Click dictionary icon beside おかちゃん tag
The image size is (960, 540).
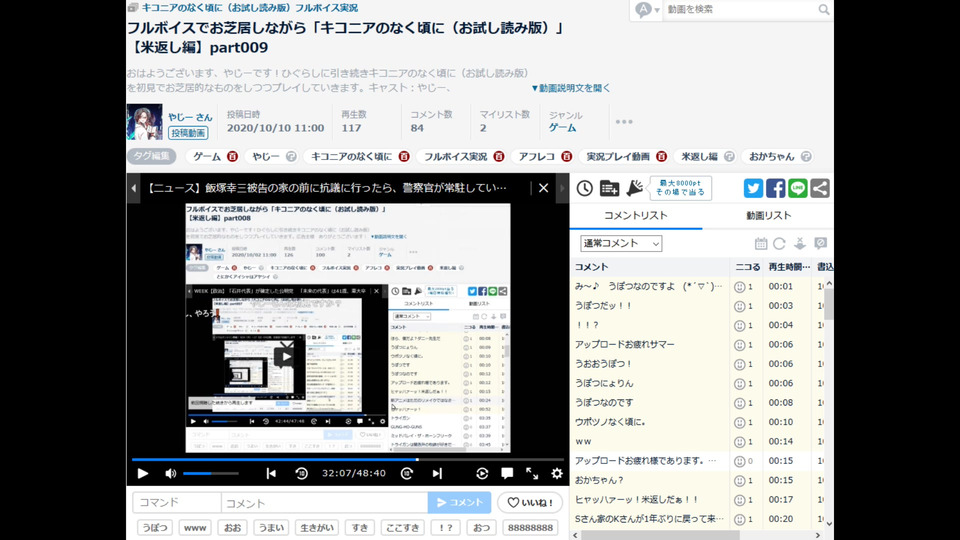point(806,157)
